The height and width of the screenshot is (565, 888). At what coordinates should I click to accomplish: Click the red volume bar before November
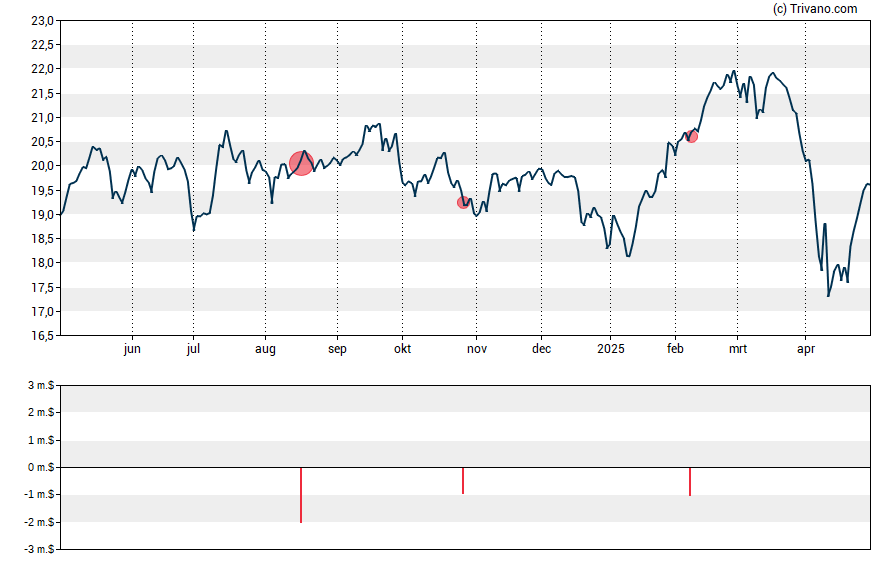pos(463,481)
